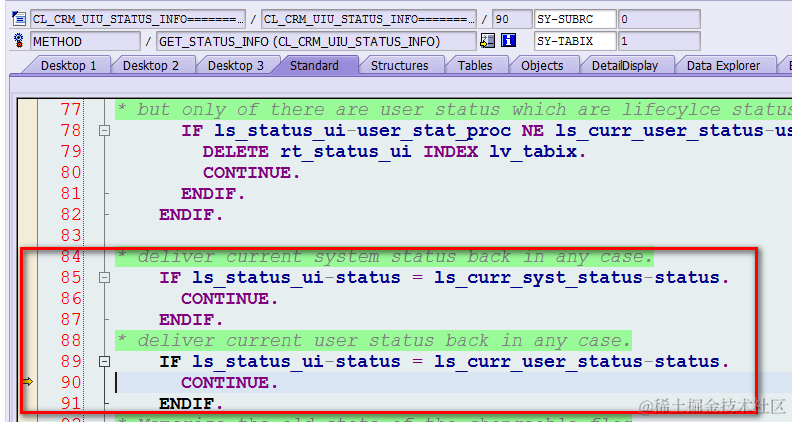The height and width of the screenshot is (422, 792).
Task: Click line number 82 in the gutter
Action: pyautogui.click(x=71, y=215)
